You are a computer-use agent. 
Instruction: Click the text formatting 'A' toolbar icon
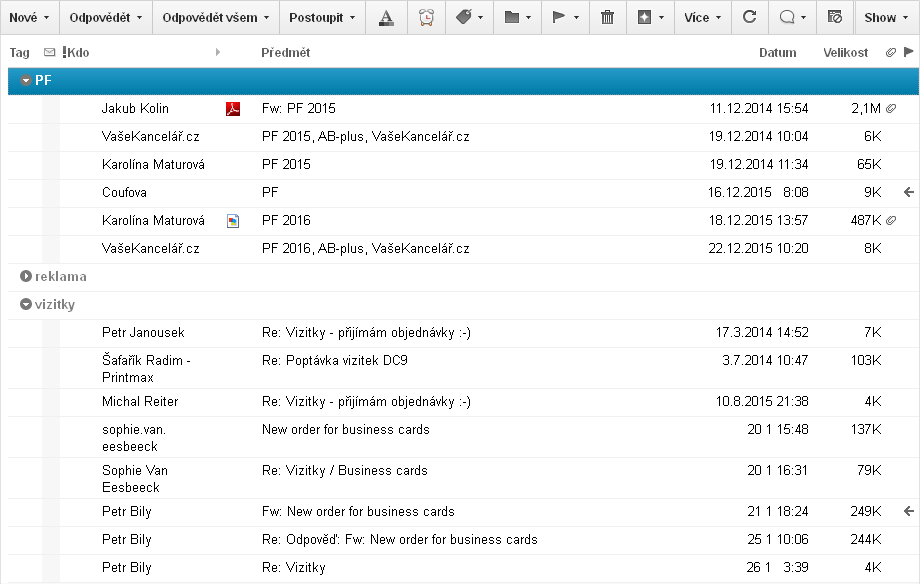click(386, 17)
